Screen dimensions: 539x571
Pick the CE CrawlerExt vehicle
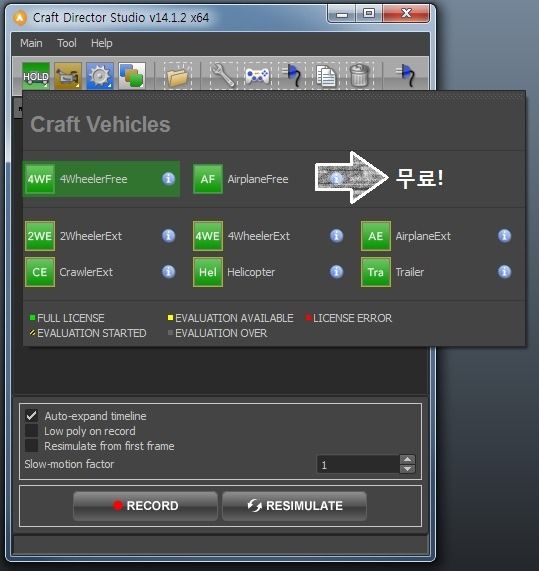pos(40,272)
